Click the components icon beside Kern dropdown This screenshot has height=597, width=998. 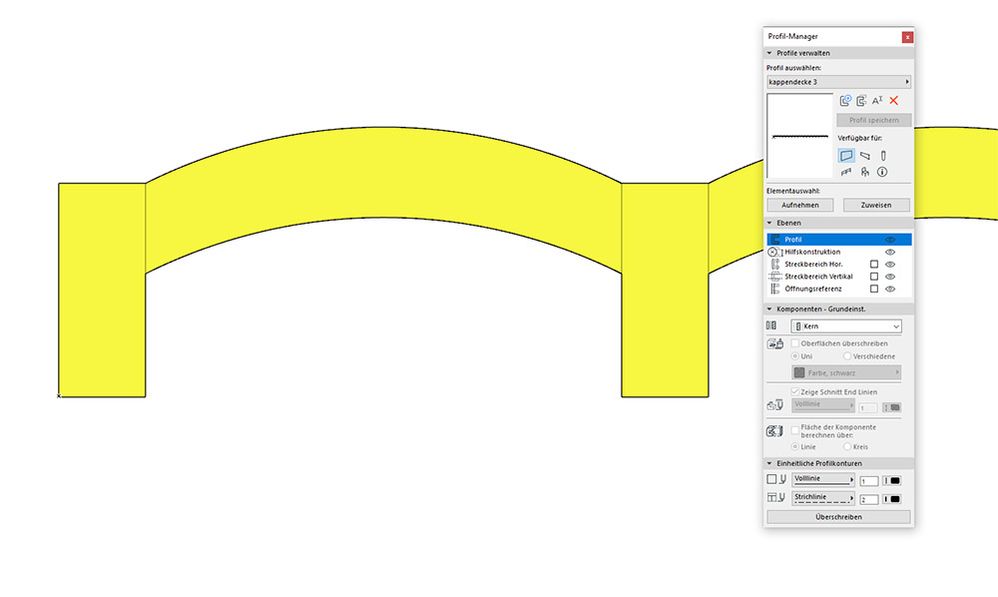click(x=771, y=326)
